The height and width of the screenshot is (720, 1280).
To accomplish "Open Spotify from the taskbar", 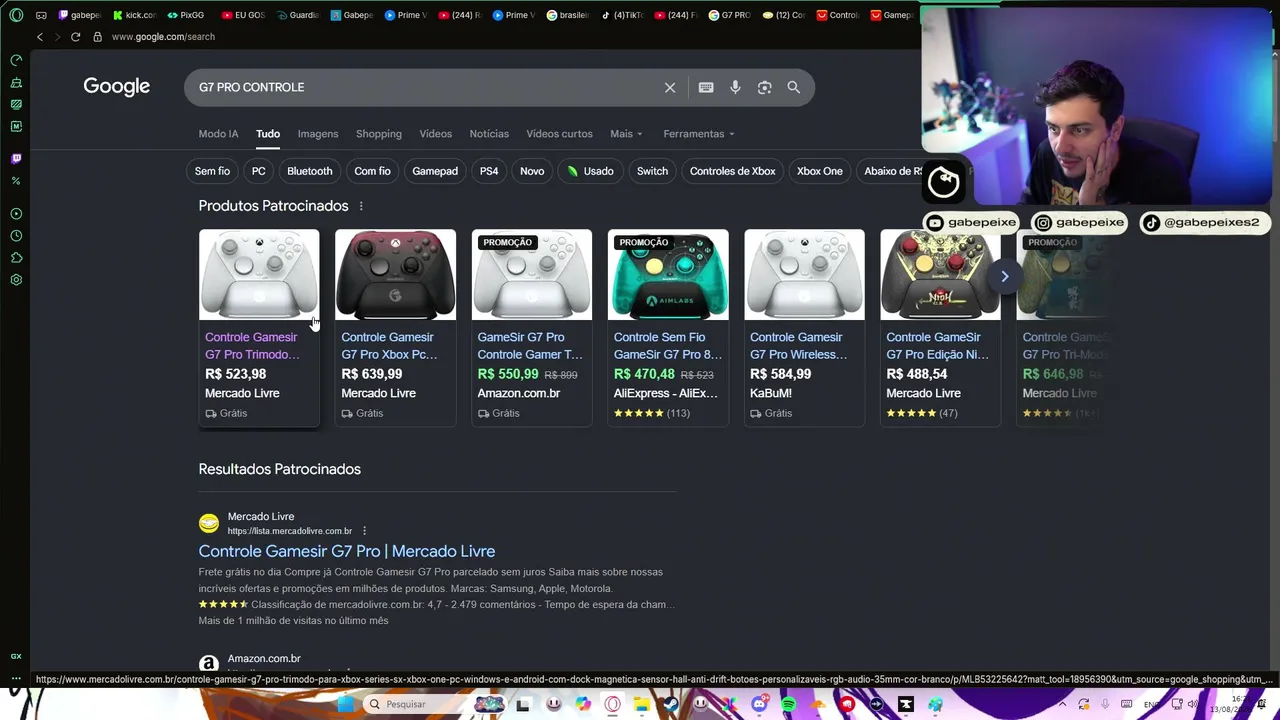I will click(788, 704).
